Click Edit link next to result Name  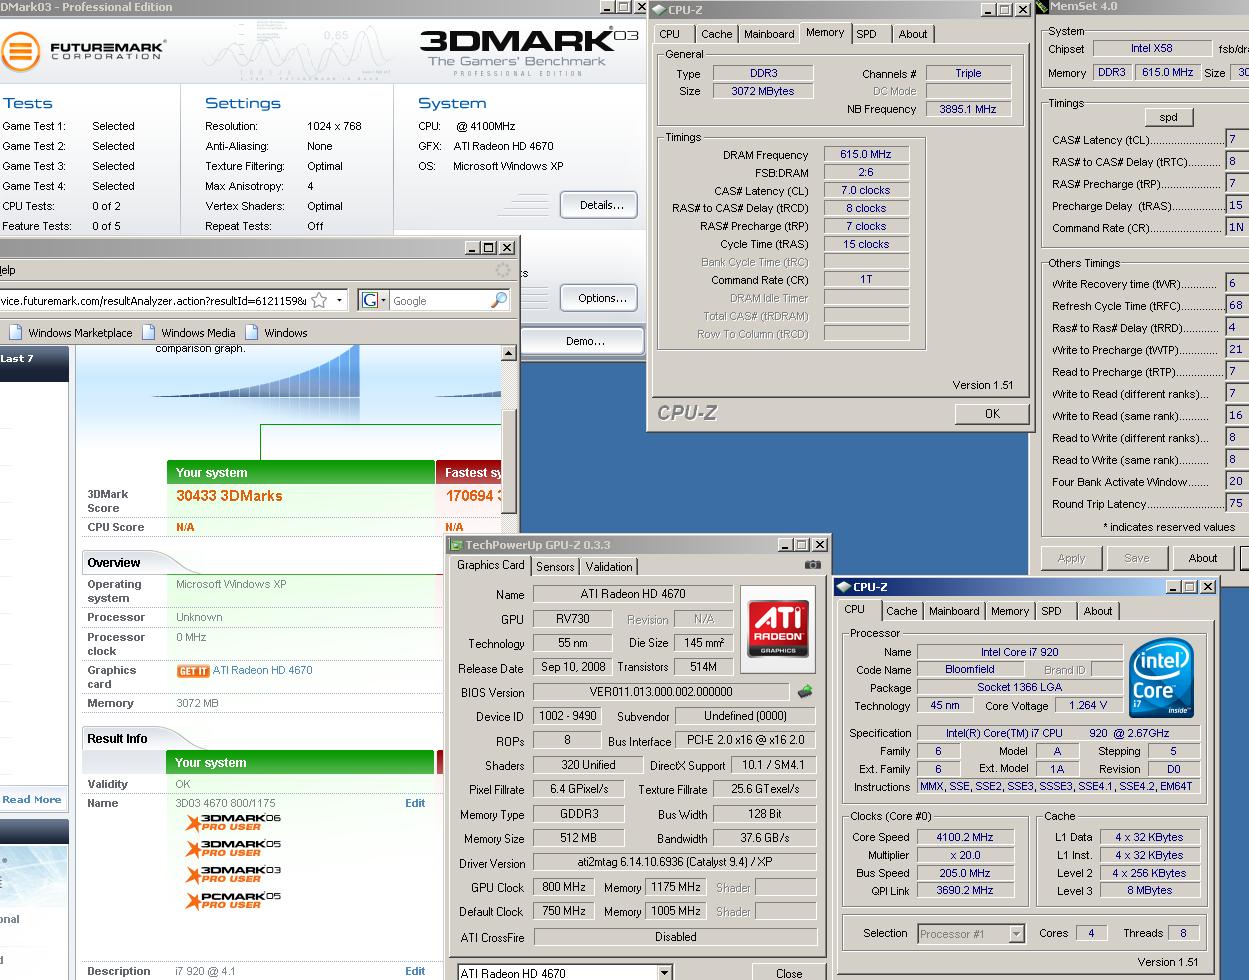[415, 803]
